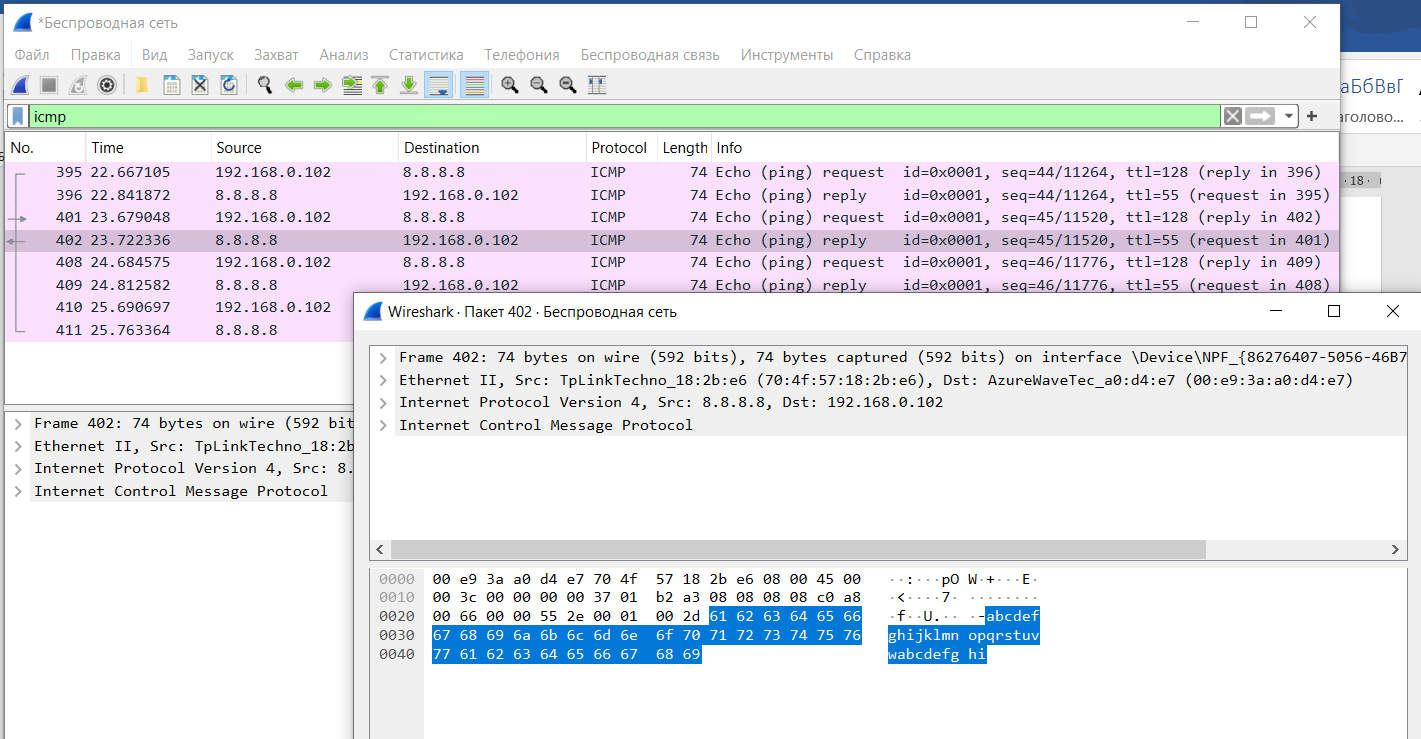Toggle packet list colorization
This screenshot has width=1421, height=739.
pos(474,85)
